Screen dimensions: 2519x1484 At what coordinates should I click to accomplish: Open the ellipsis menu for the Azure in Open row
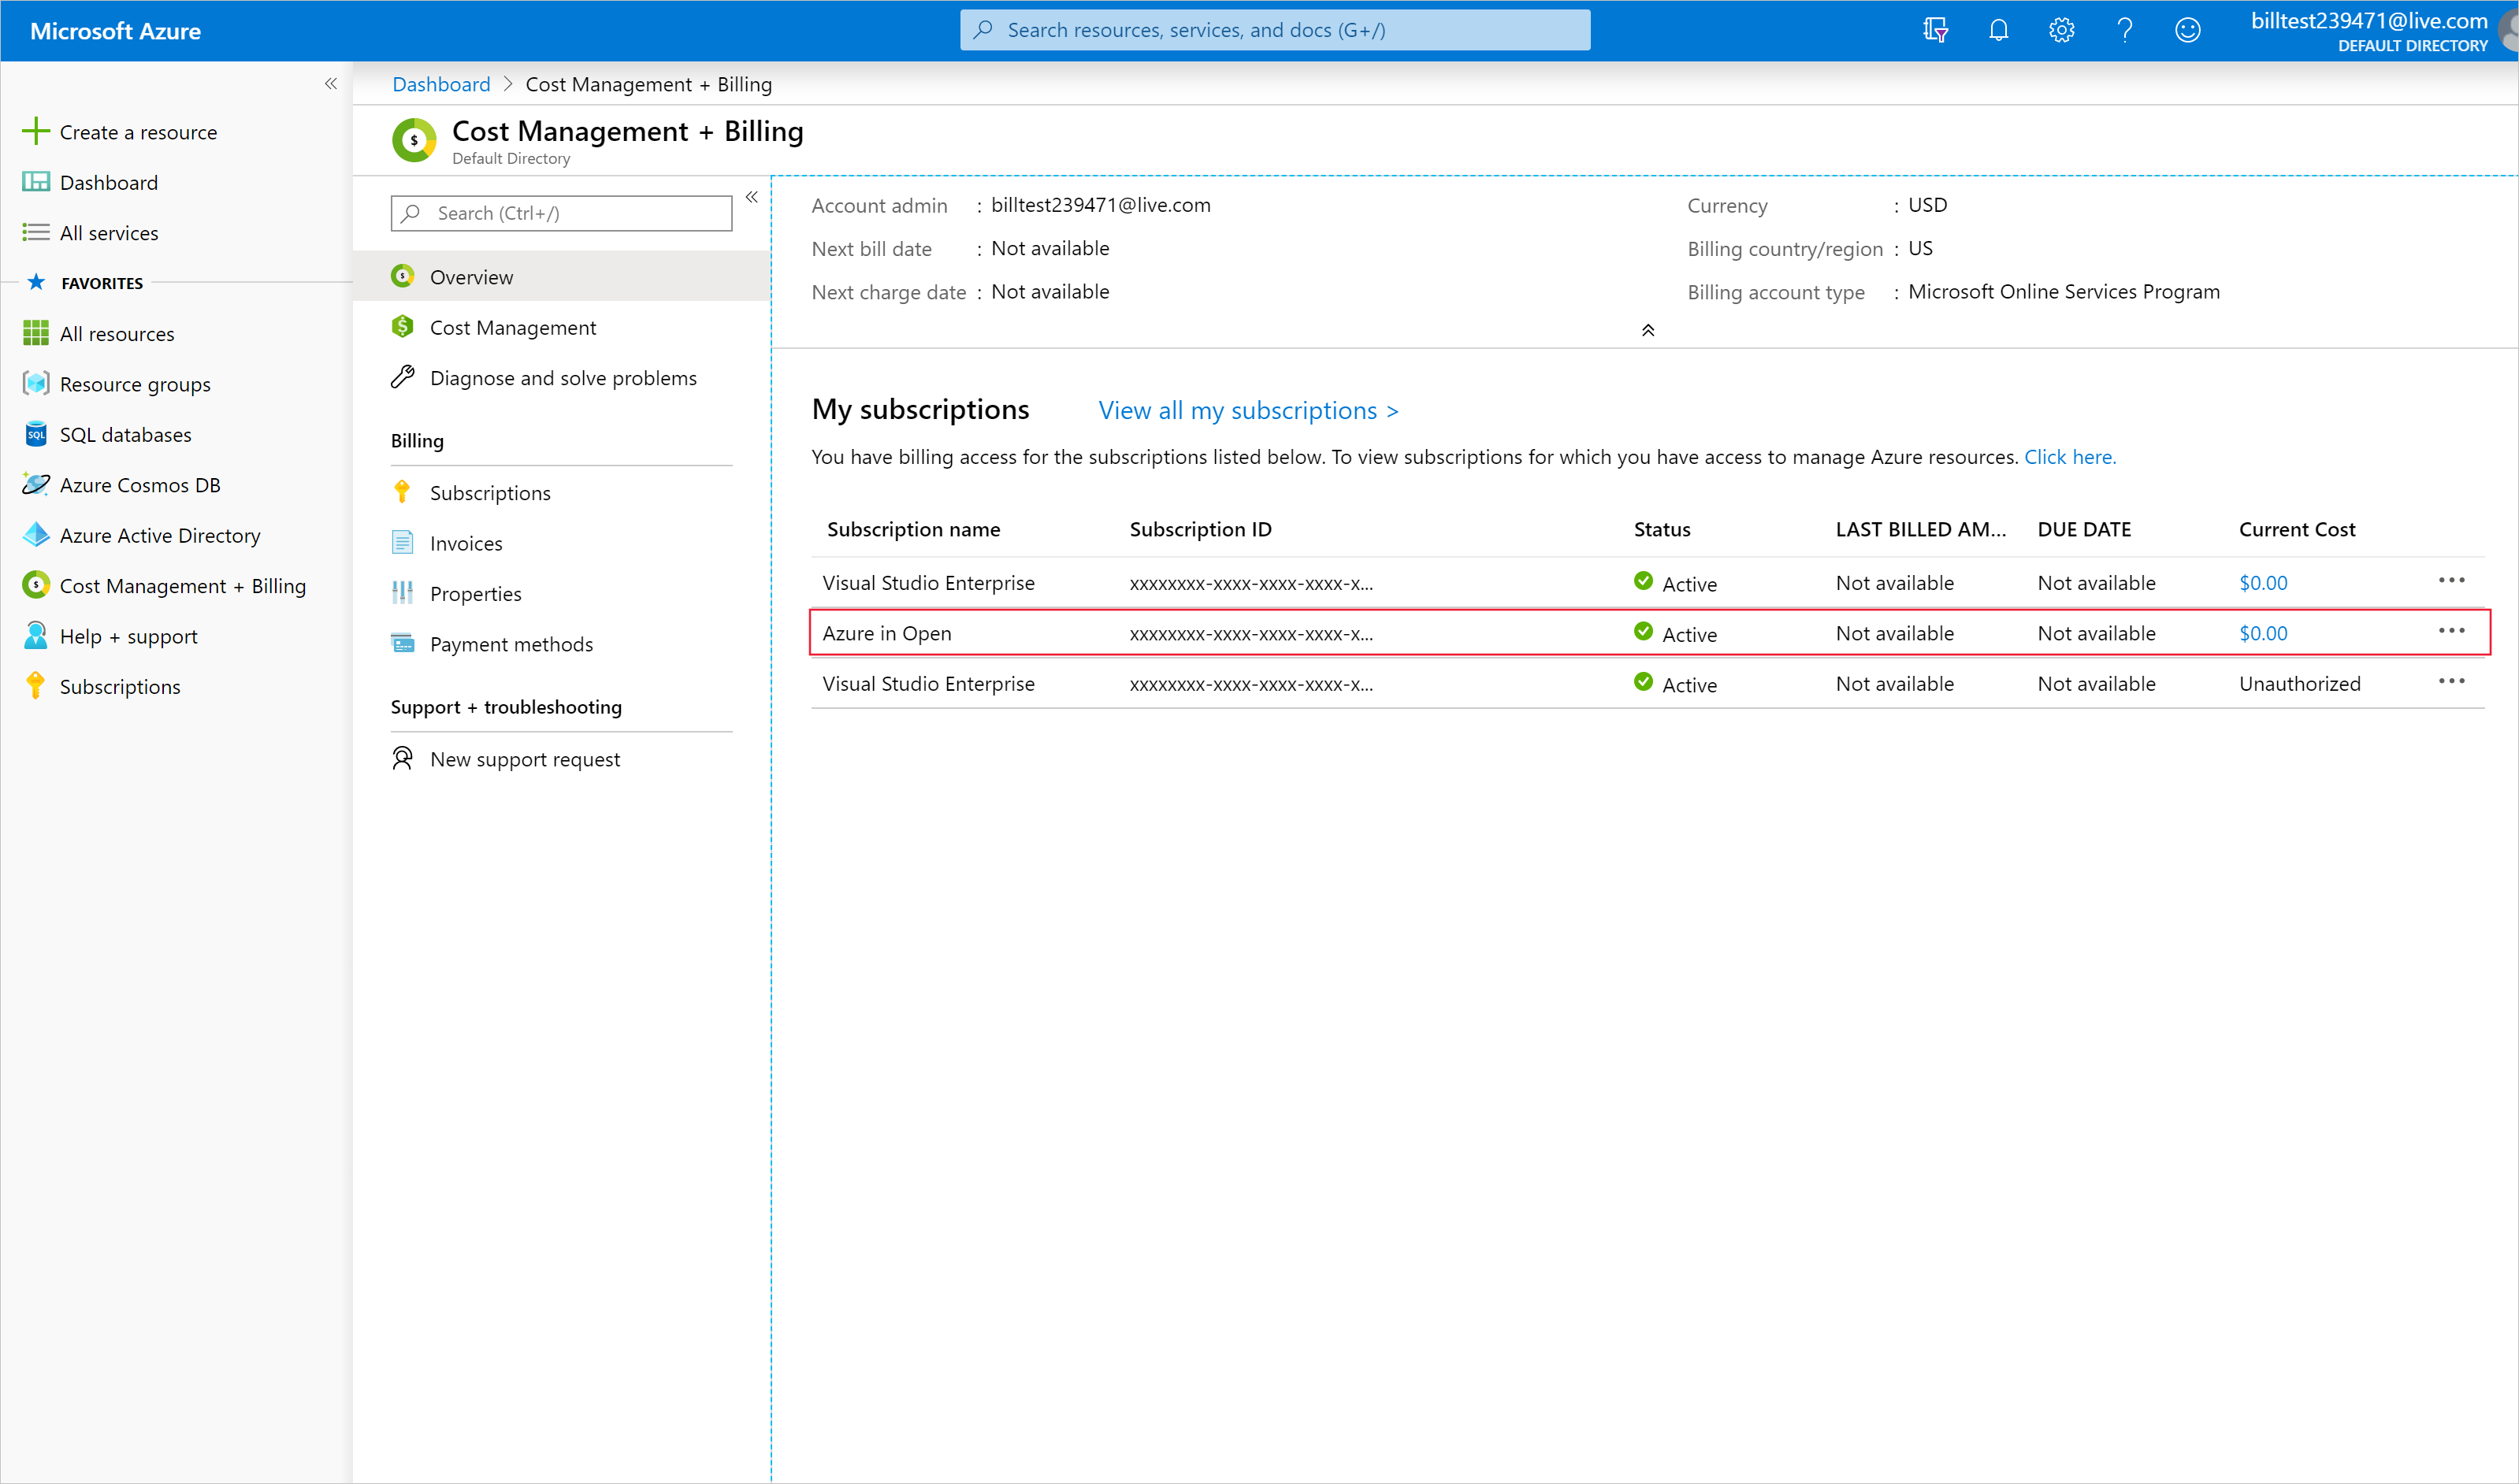[2451, 631]
